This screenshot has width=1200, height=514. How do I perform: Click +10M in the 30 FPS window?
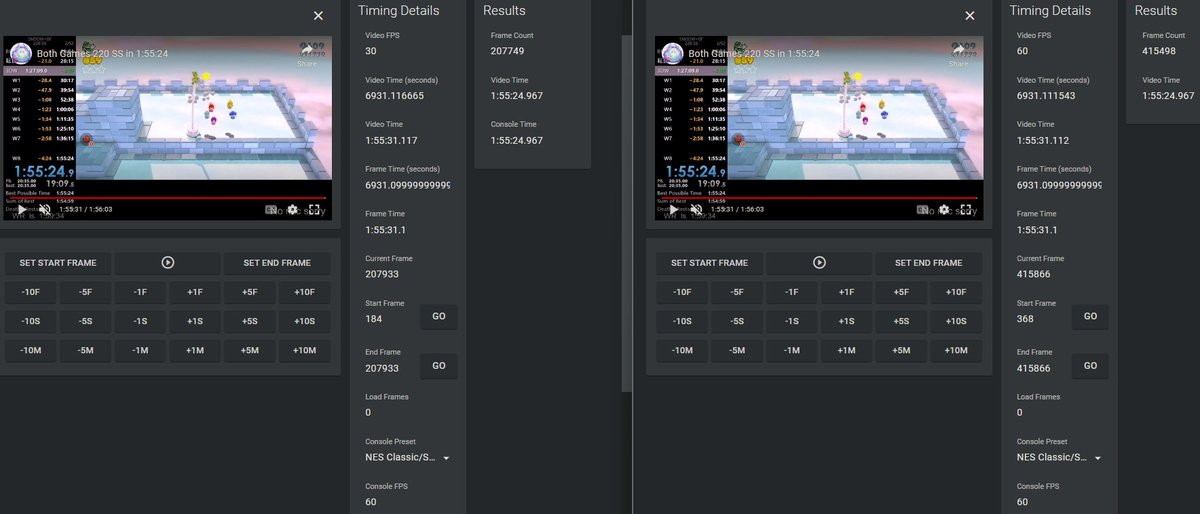305,350
